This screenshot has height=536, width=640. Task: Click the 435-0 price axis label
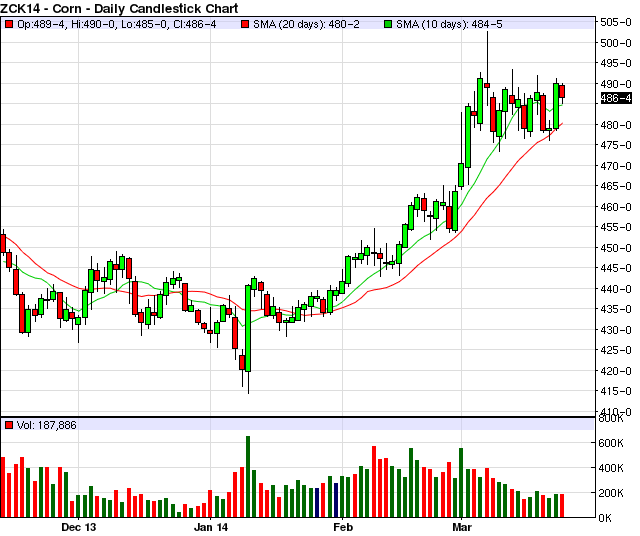[x=616, y=309]
